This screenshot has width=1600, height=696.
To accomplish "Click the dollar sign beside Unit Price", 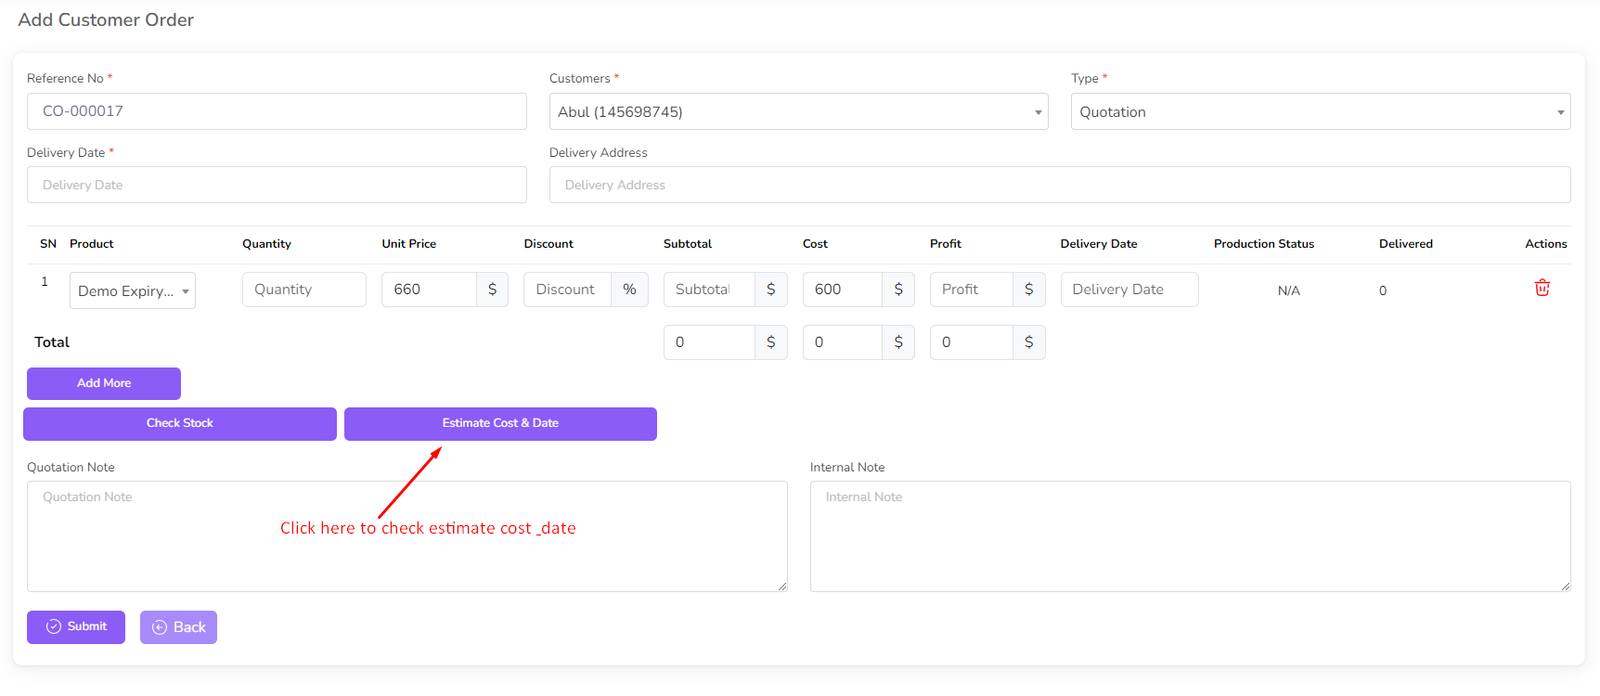I will coord(492,290).
